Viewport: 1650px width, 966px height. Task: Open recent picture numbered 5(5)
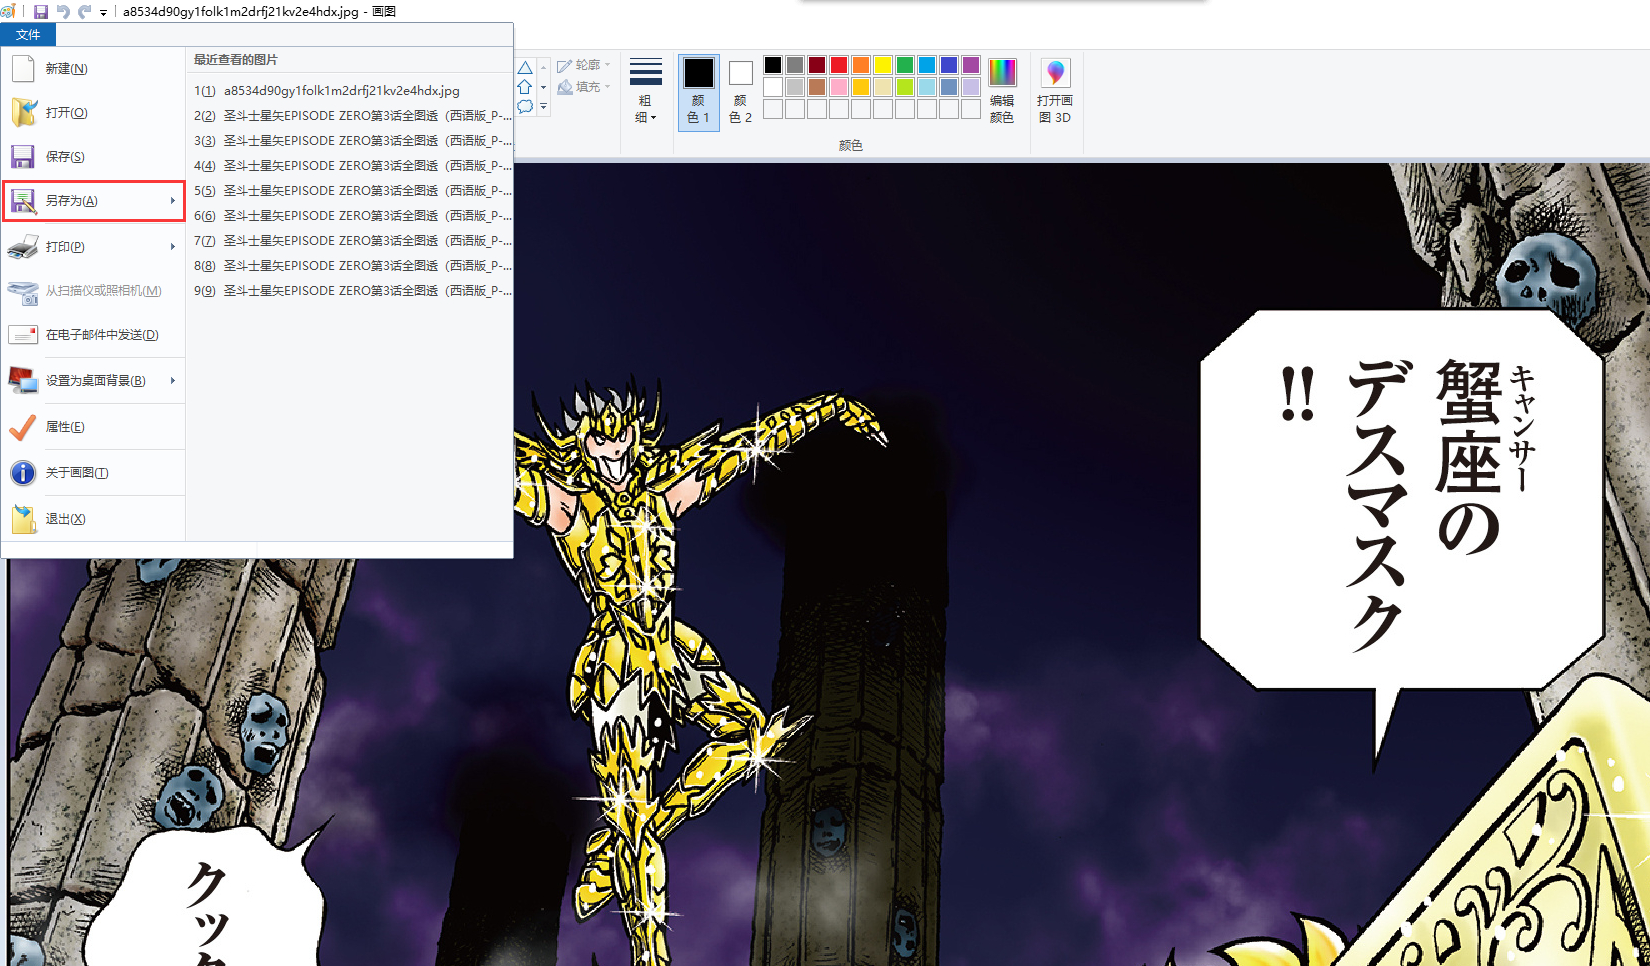[x=350, y=191]
